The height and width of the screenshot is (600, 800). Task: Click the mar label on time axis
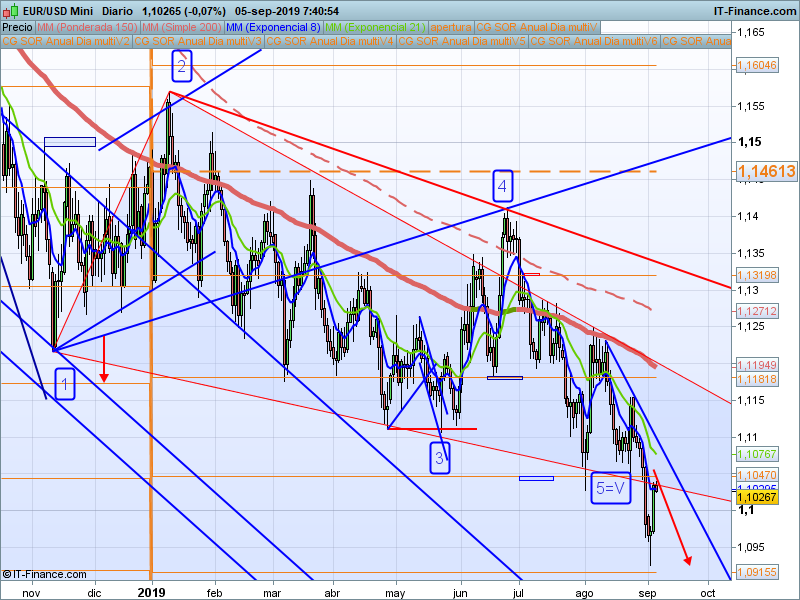point(272,593)
